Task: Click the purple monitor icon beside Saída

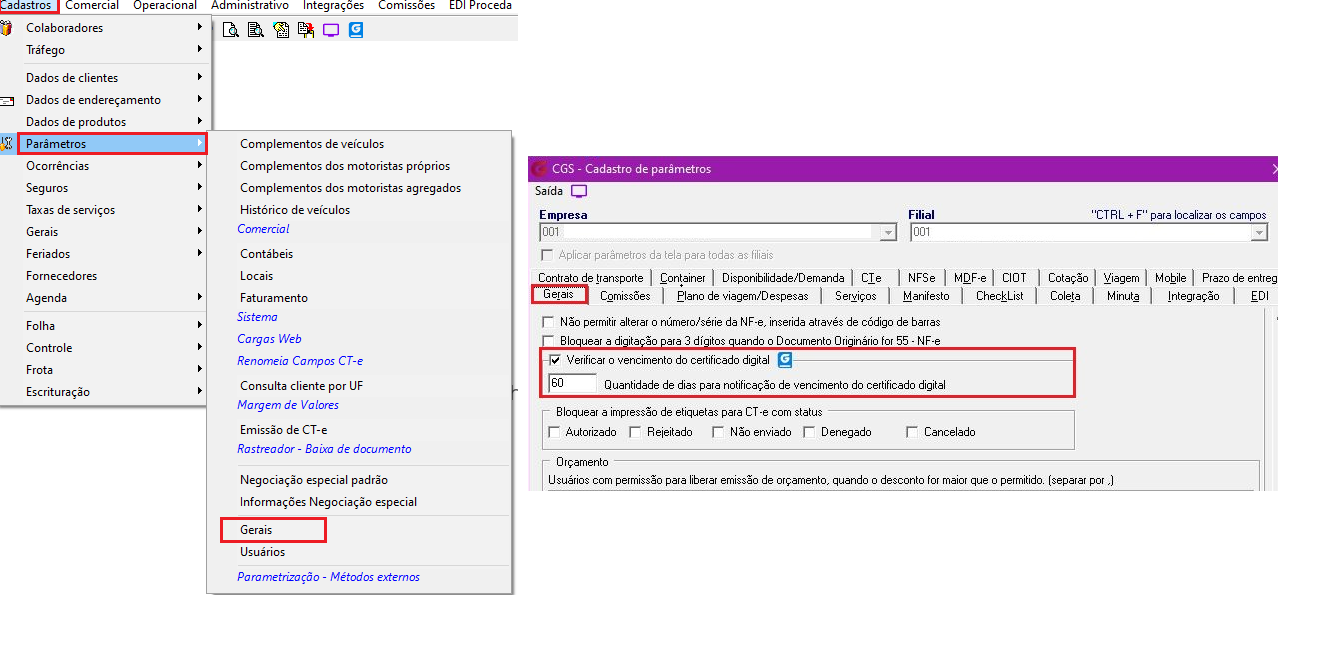Action: 579,191
